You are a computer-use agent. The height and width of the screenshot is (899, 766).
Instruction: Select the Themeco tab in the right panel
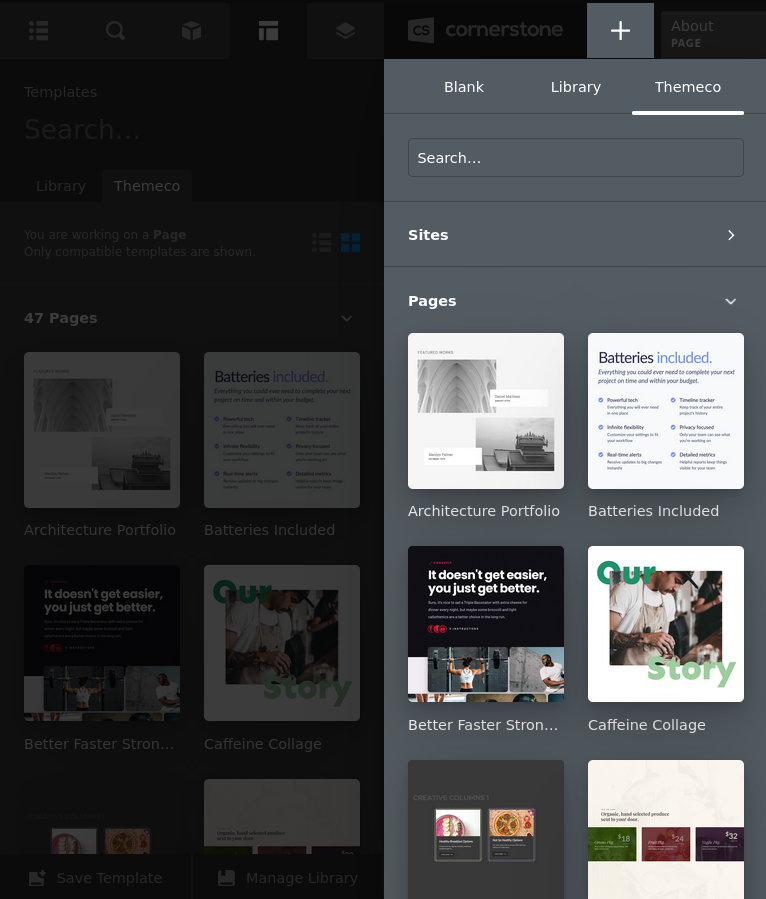(x=687, y=87)
